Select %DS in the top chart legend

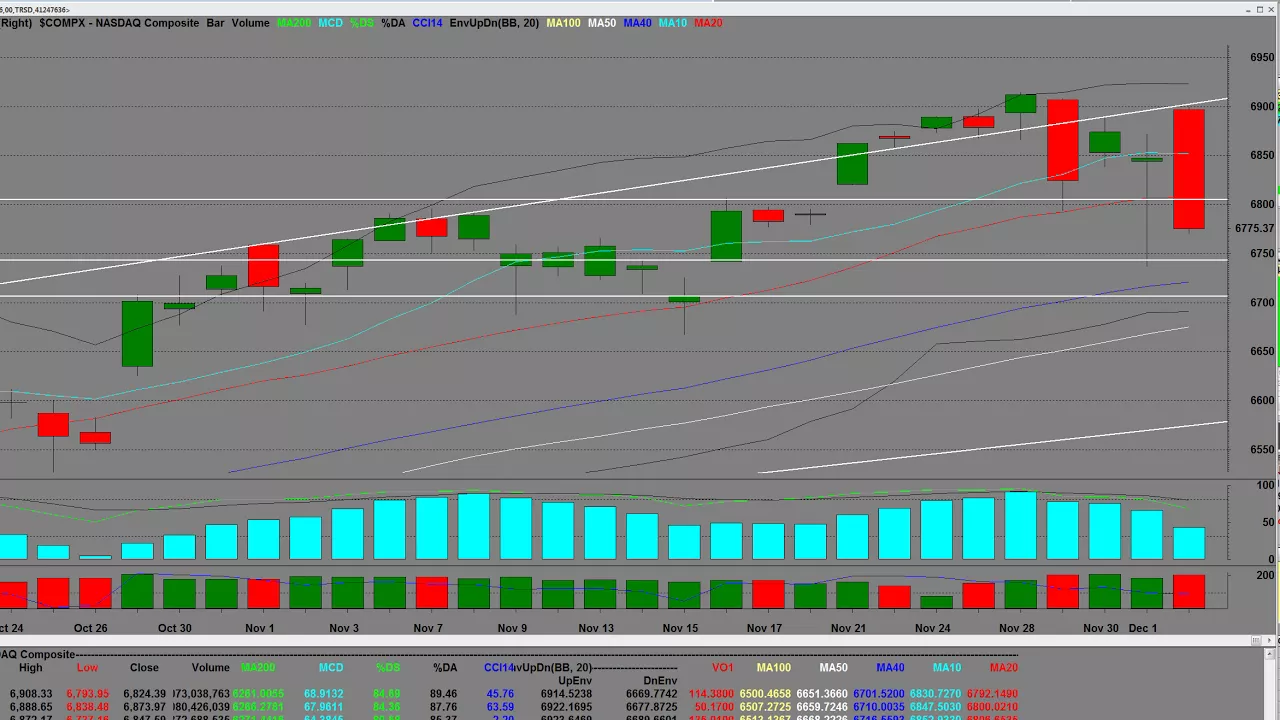362,23
